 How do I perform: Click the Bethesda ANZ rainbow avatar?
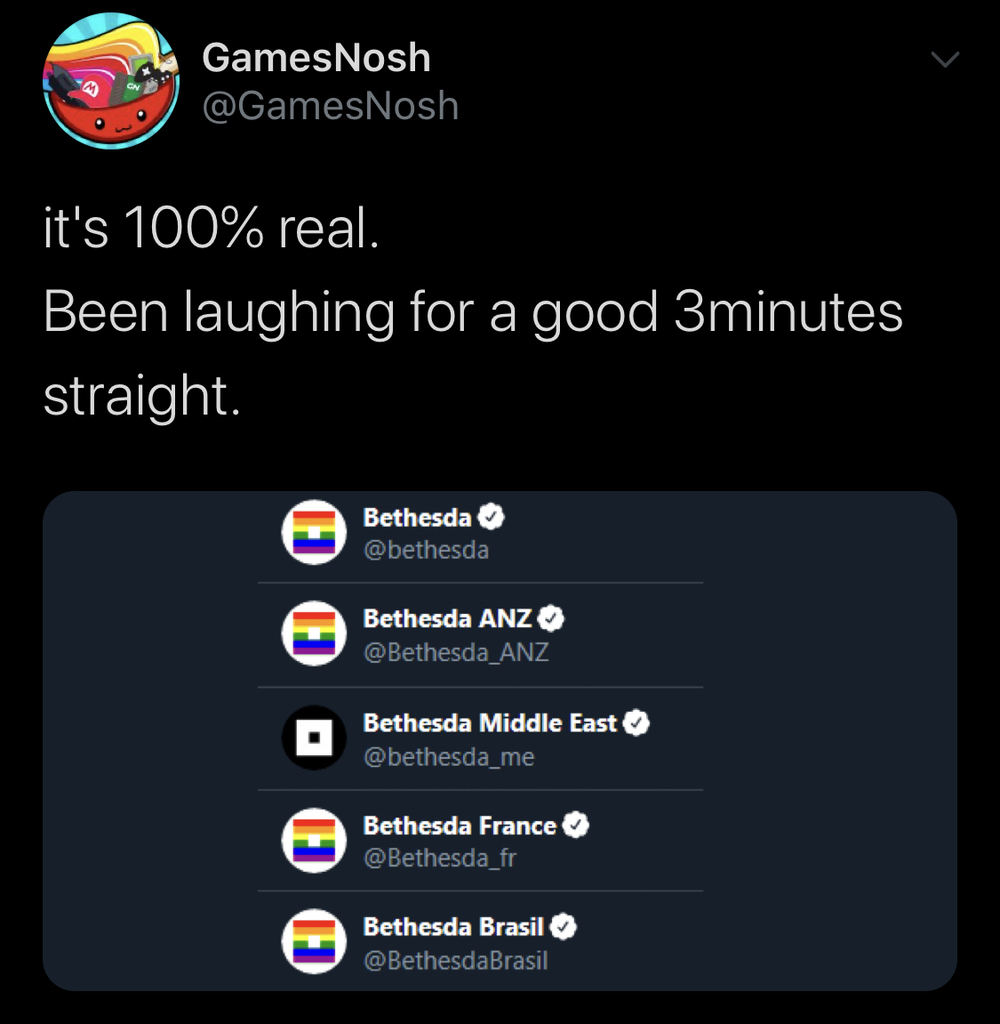click(313, 635)
